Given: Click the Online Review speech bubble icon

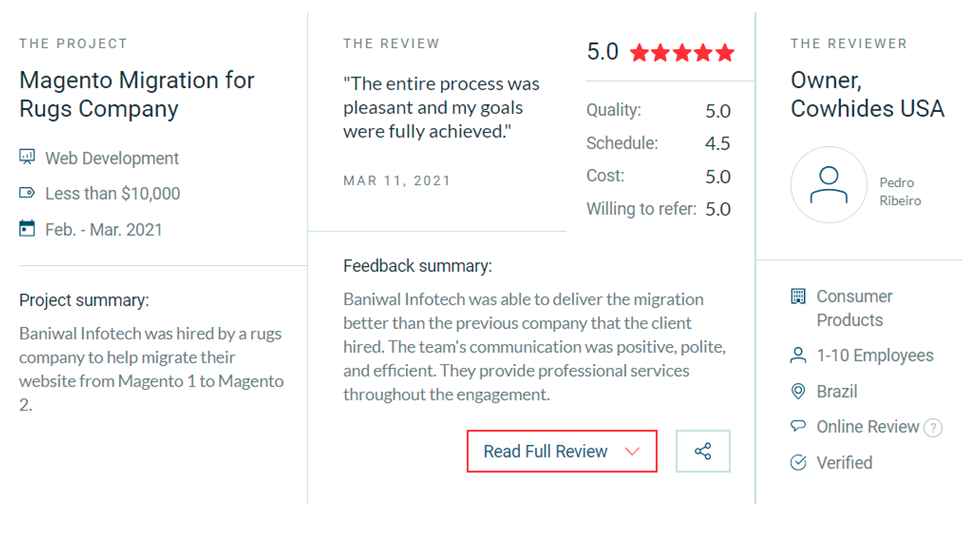Looking at the screenshot, I should coord(798,426).
